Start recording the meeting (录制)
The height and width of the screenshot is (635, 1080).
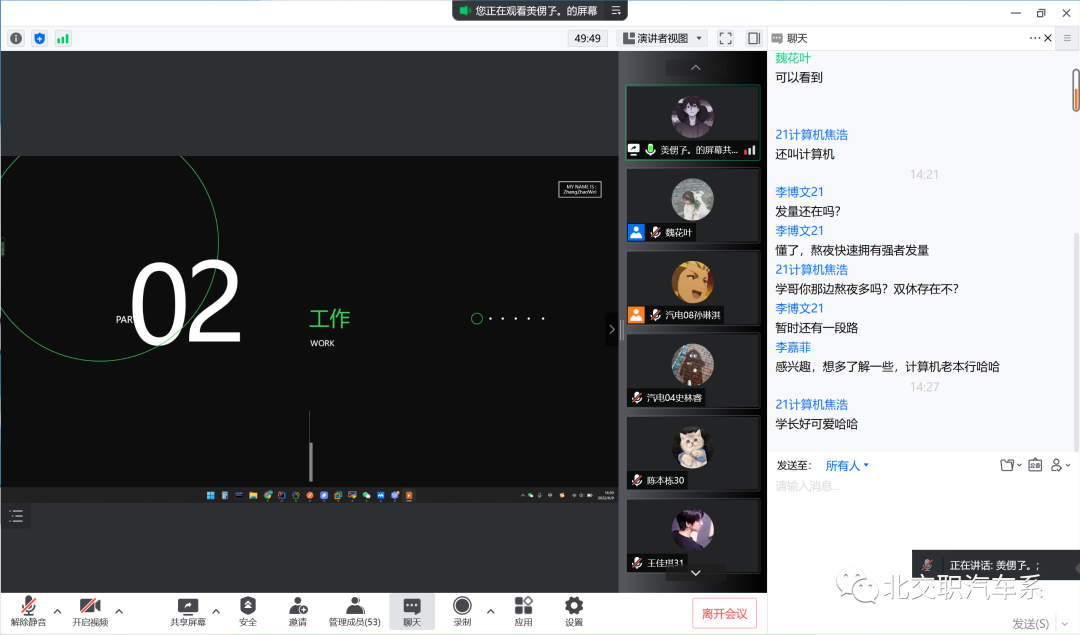pyautogui.click(x=462, y=610)
